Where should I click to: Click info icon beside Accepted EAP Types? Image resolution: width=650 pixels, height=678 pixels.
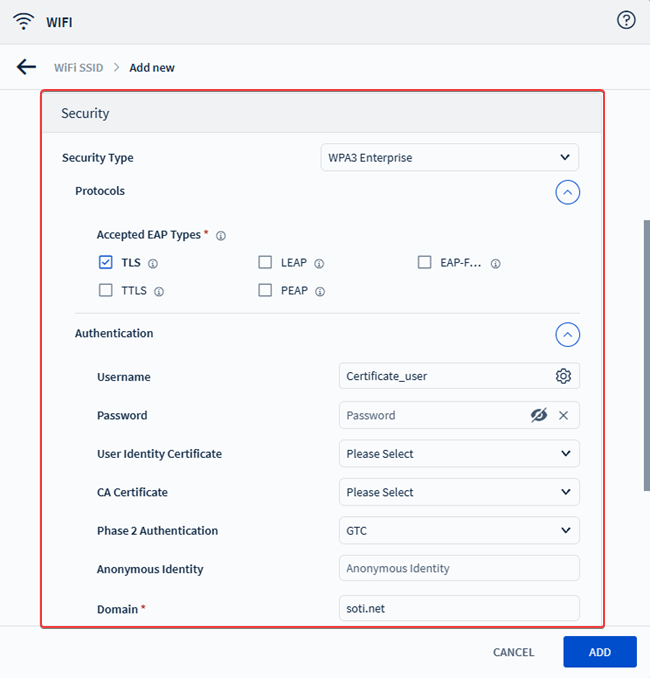221,236
